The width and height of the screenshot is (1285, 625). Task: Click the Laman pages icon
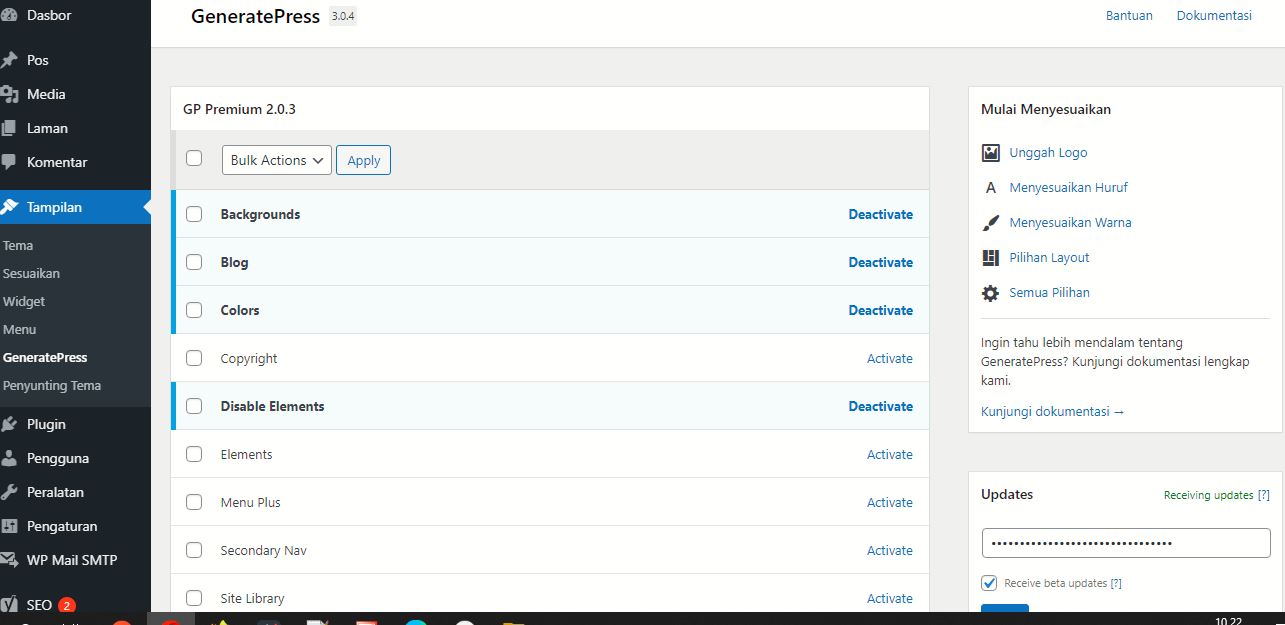pyautogui.click(x=9, y=128)
